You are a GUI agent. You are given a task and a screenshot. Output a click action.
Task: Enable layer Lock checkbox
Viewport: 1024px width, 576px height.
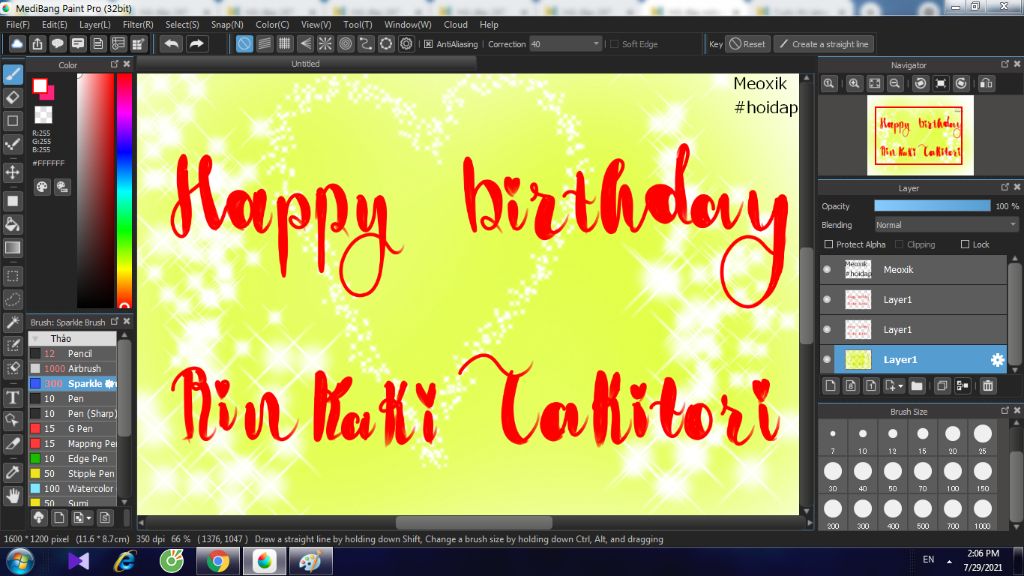tap(965, 244)
